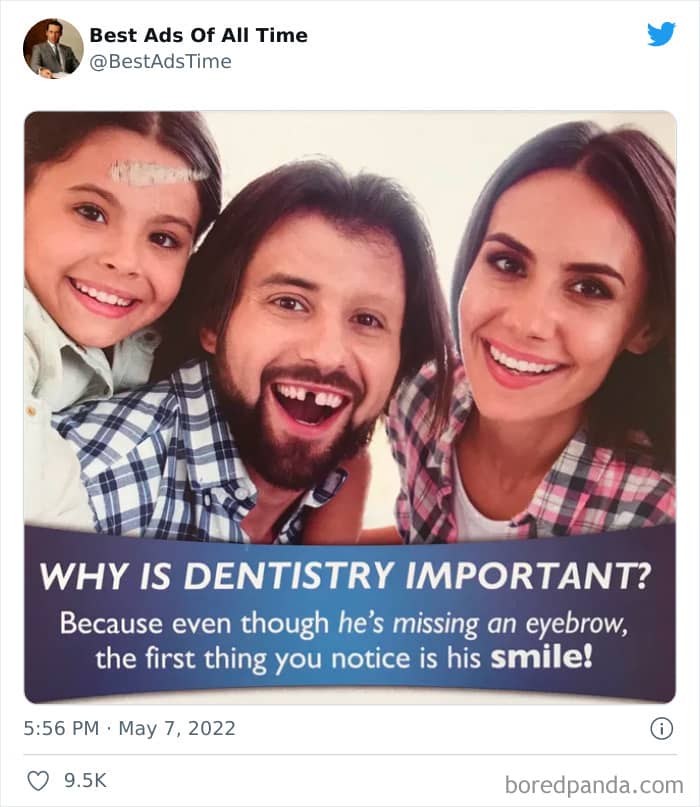Open the tweet info circle icon
Image resolution: width=700 pixels, height=807 pixels.
coord(661,728)
